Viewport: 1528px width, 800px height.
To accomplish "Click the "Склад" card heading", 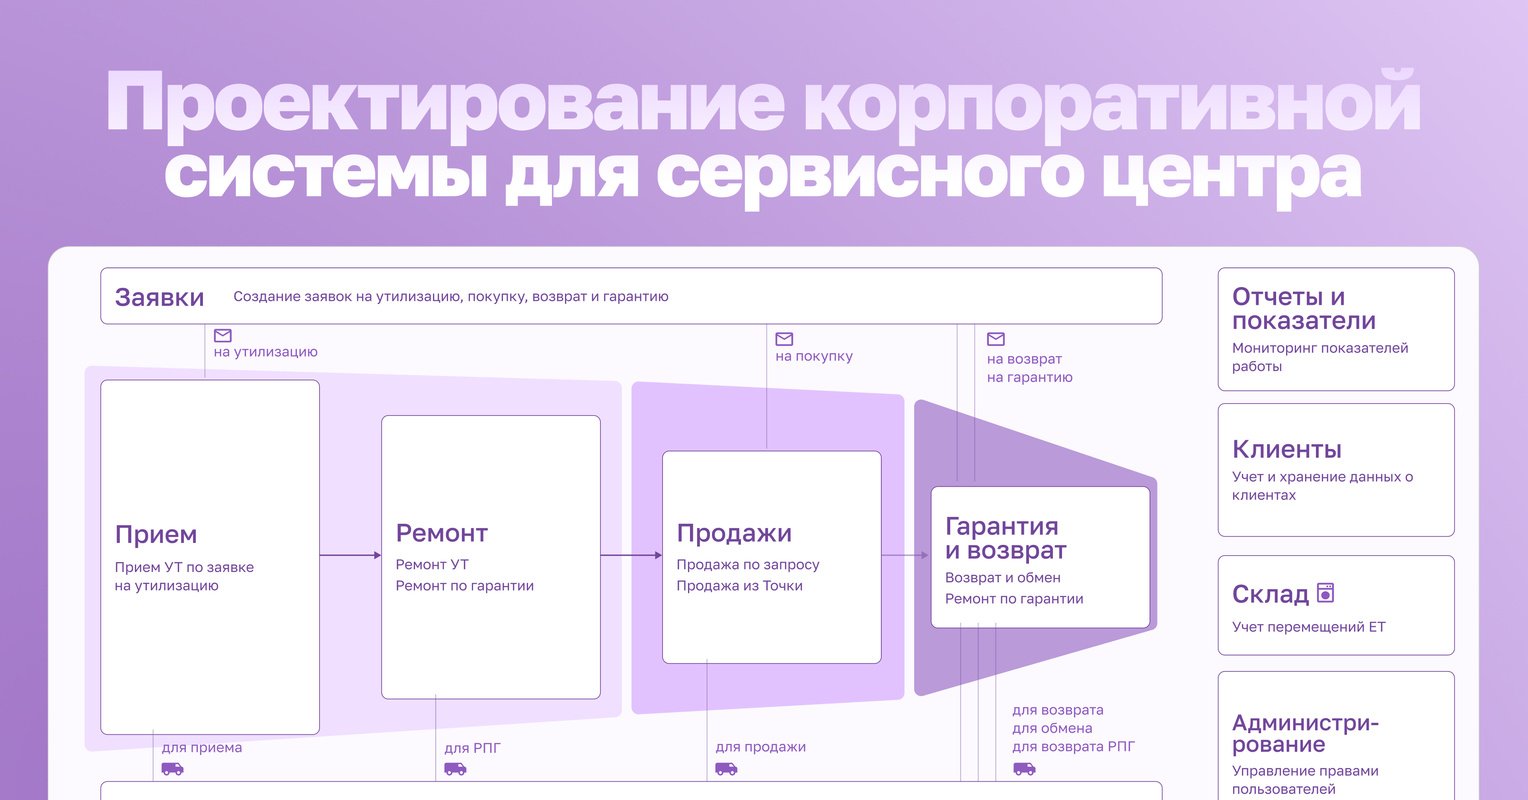I will 1270,594.
